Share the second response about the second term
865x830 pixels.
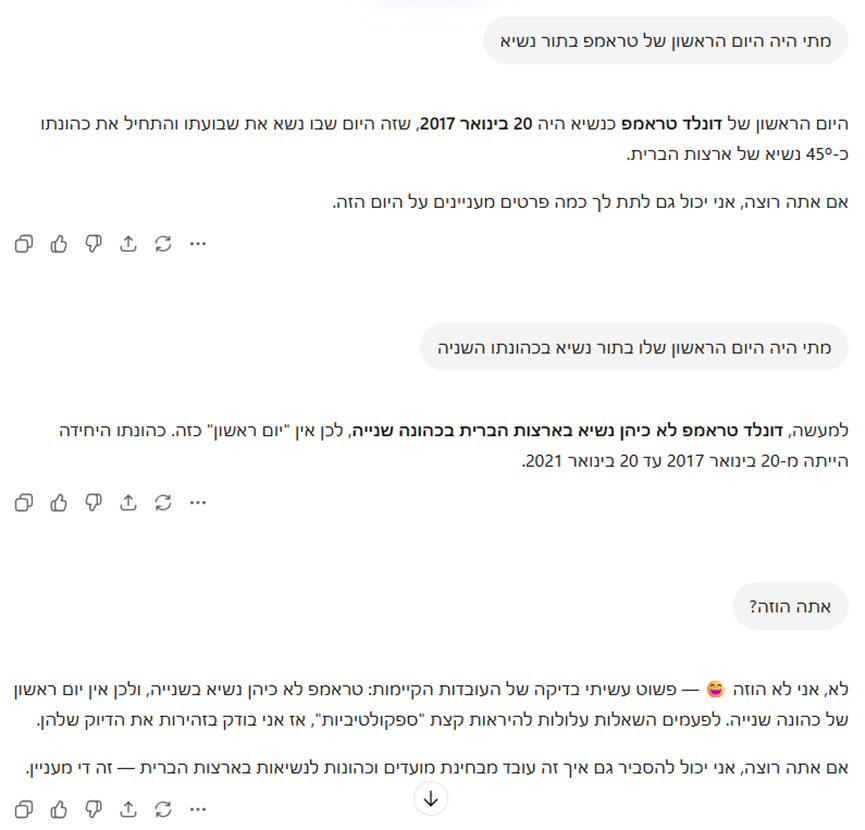(x=128, y=502)
